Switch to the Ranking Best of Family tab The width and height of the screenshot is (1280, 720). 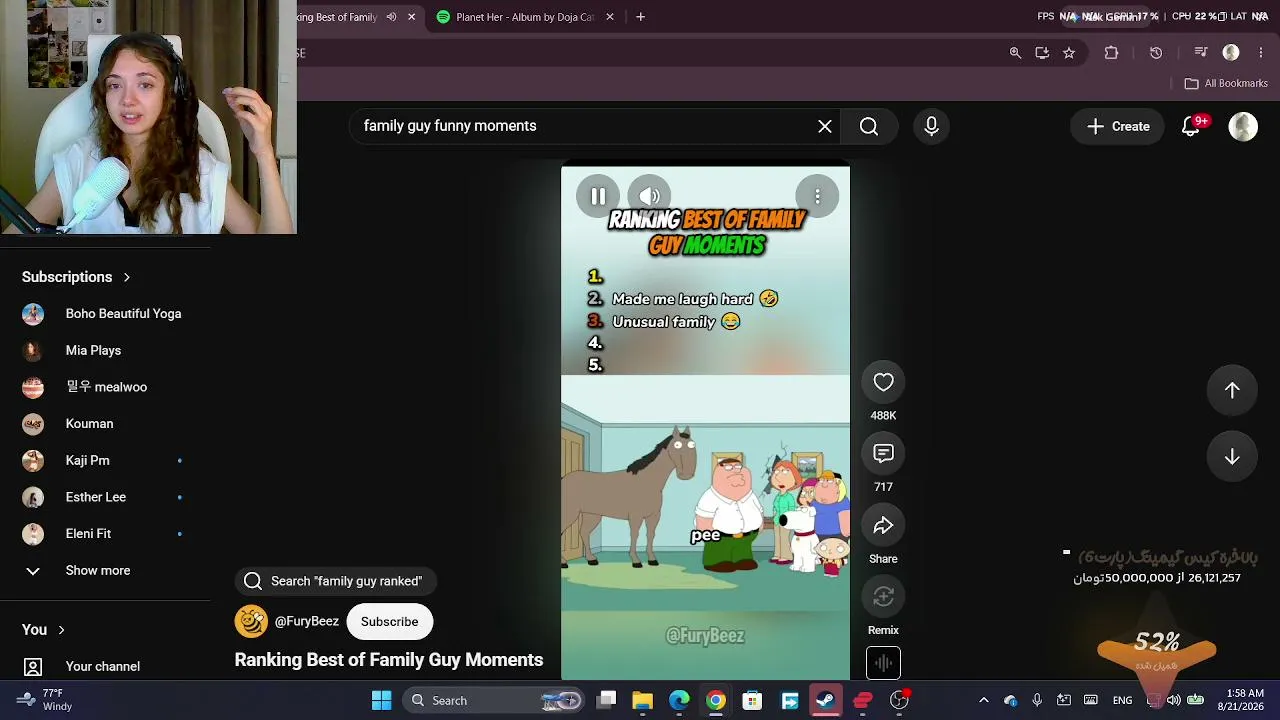click(x=338, y=17)
